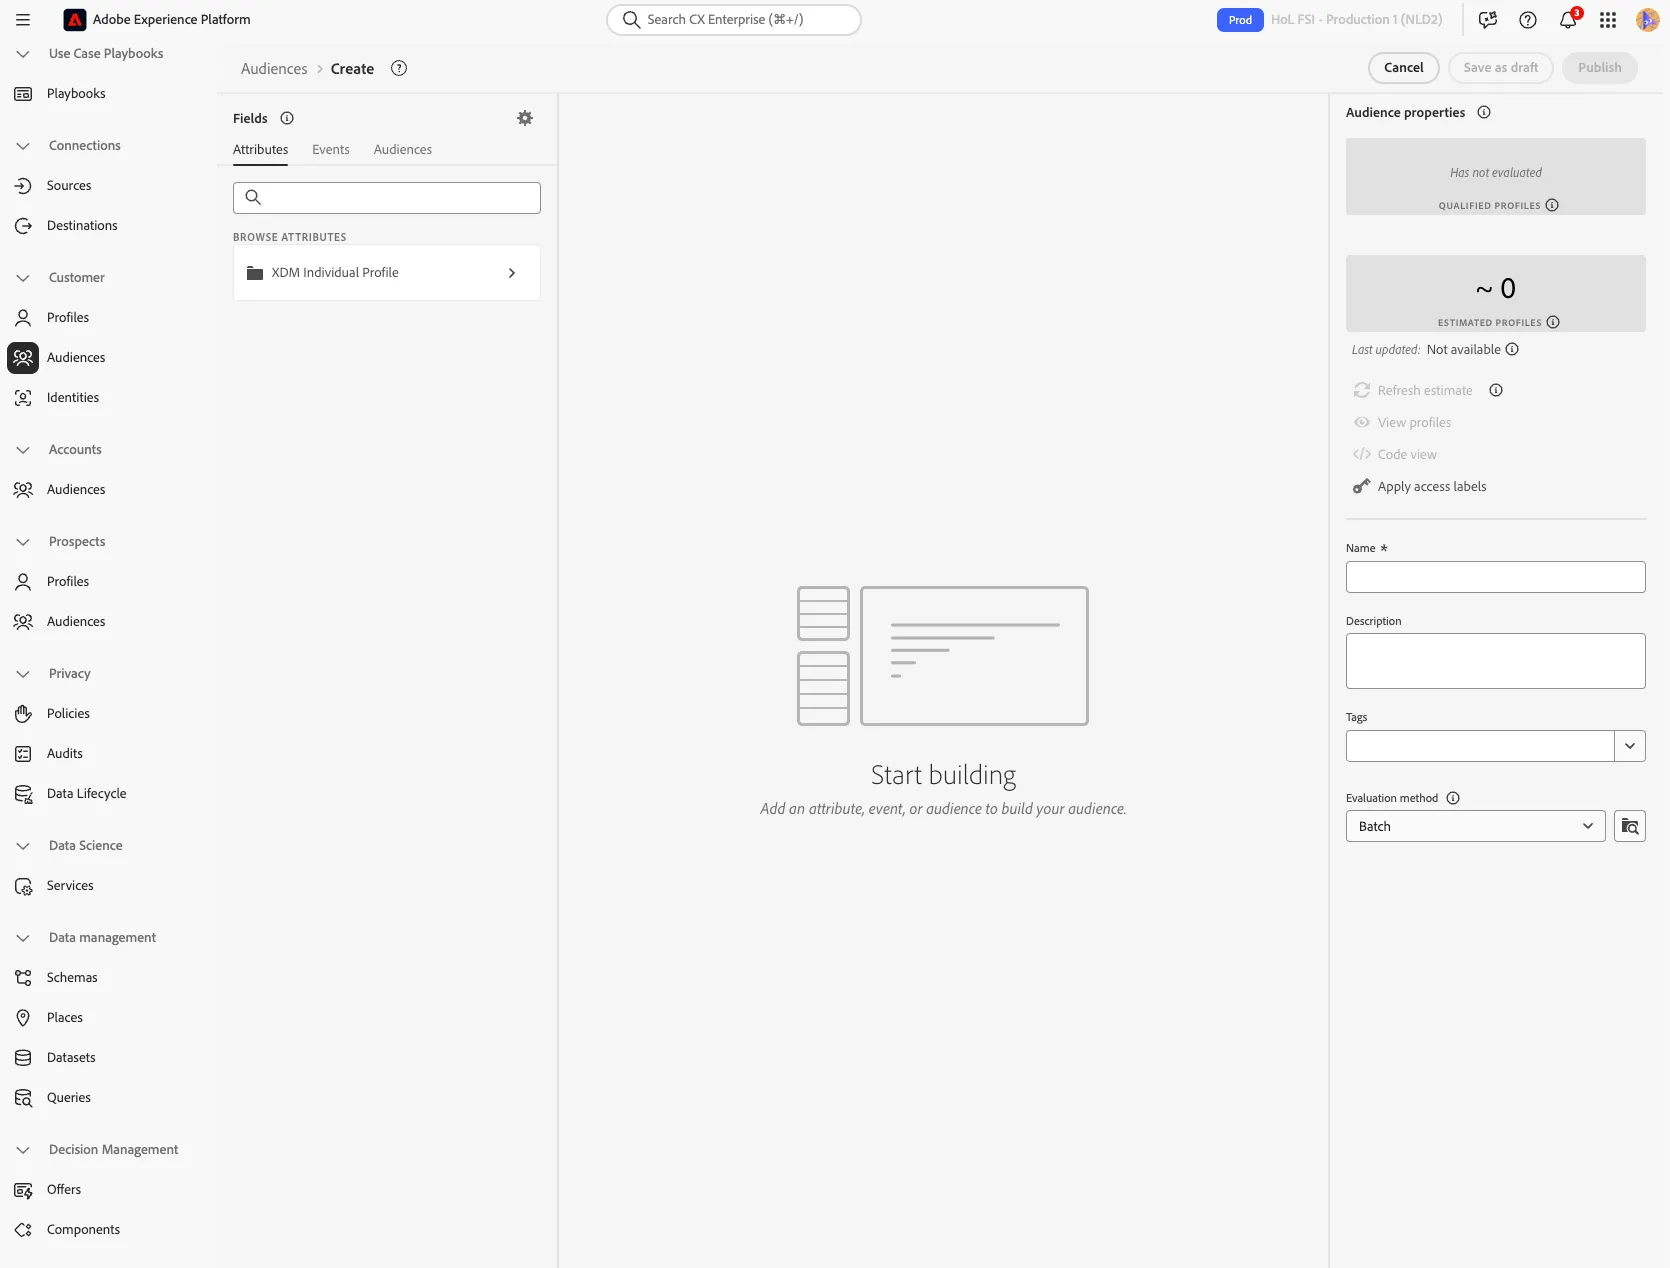This screenshot has width=1670, height=1268.
Task: Click the Cancel button
Action: 1404,68
